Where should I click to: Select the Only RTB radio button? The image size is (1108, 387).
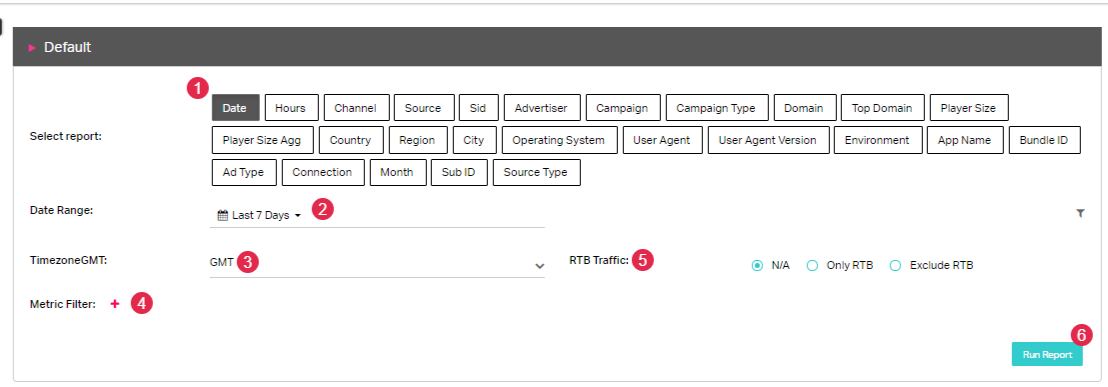click(x=813, y=266)
